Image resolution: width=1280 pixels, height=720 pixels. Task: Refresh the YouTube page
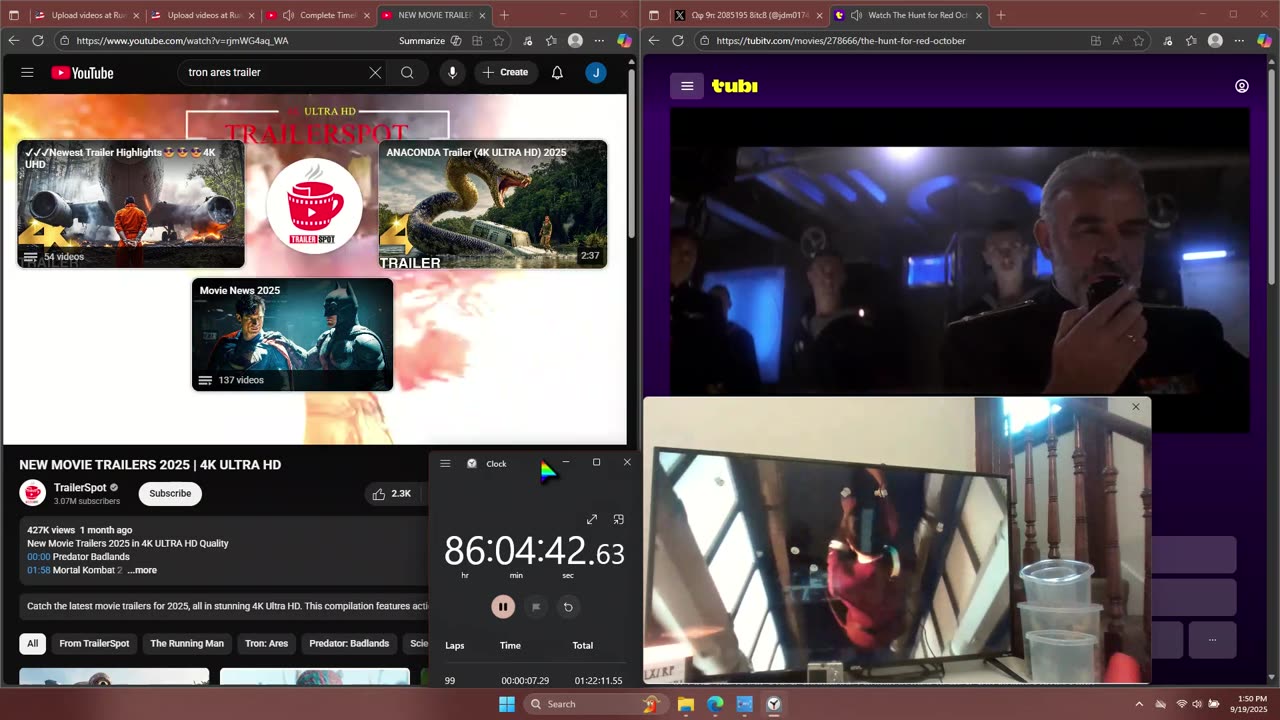(38, 41)
